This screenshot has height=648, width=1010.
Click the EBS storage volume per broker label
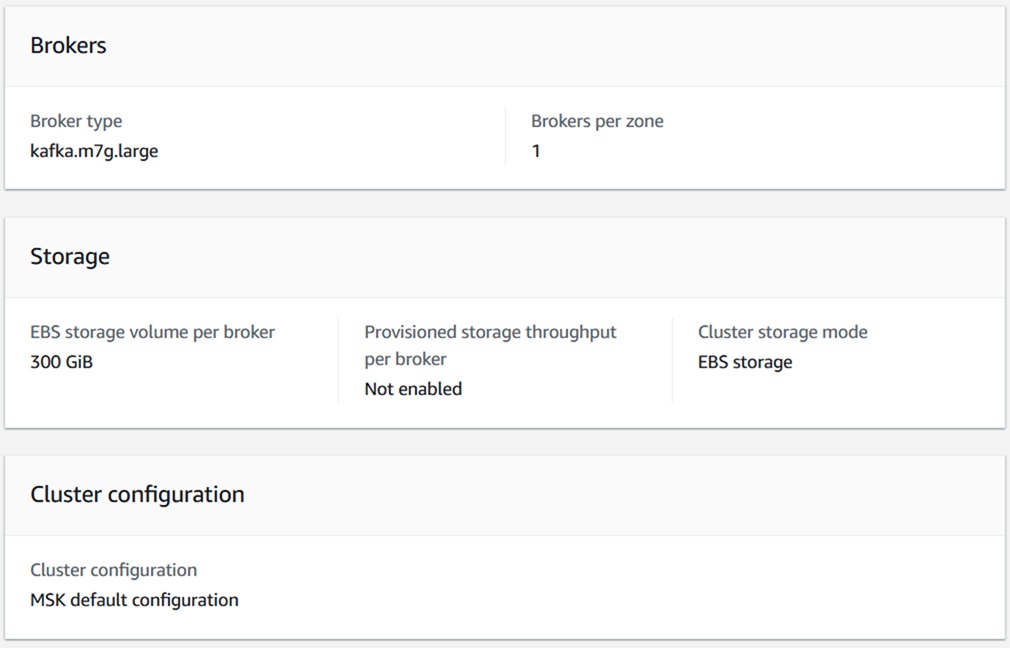(152, 332)
